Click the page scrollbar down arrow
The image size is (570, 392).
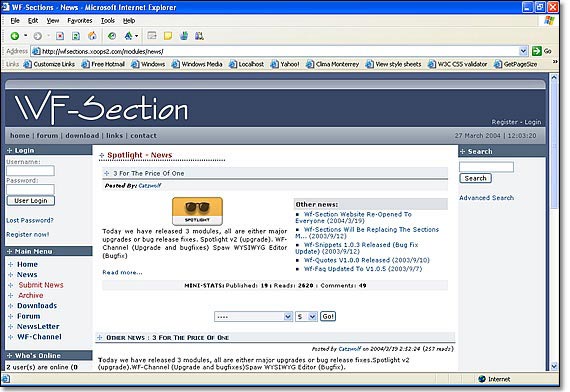[x=554, y=366]
